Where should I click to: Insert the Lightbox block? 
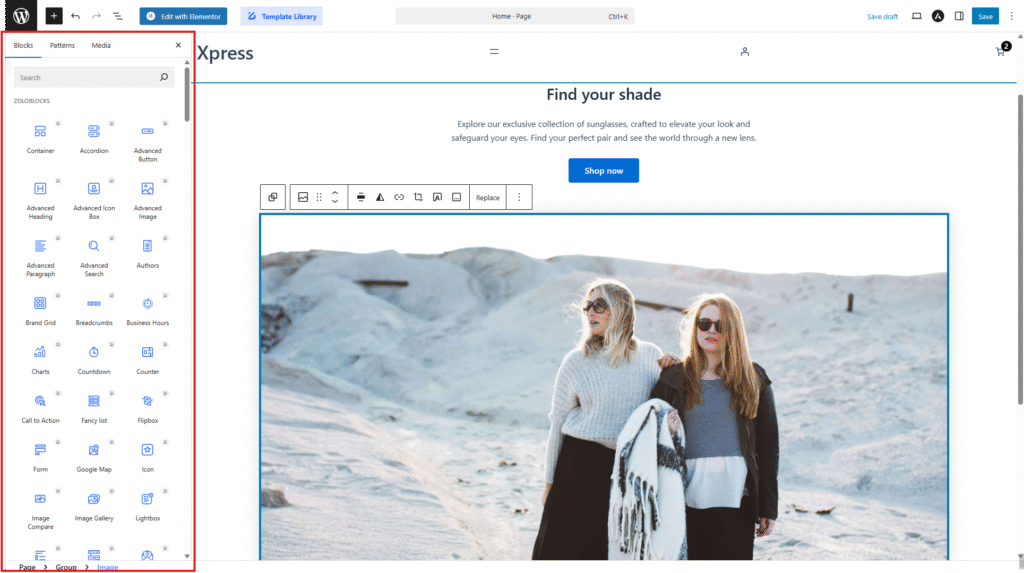(x=148, y=506)
